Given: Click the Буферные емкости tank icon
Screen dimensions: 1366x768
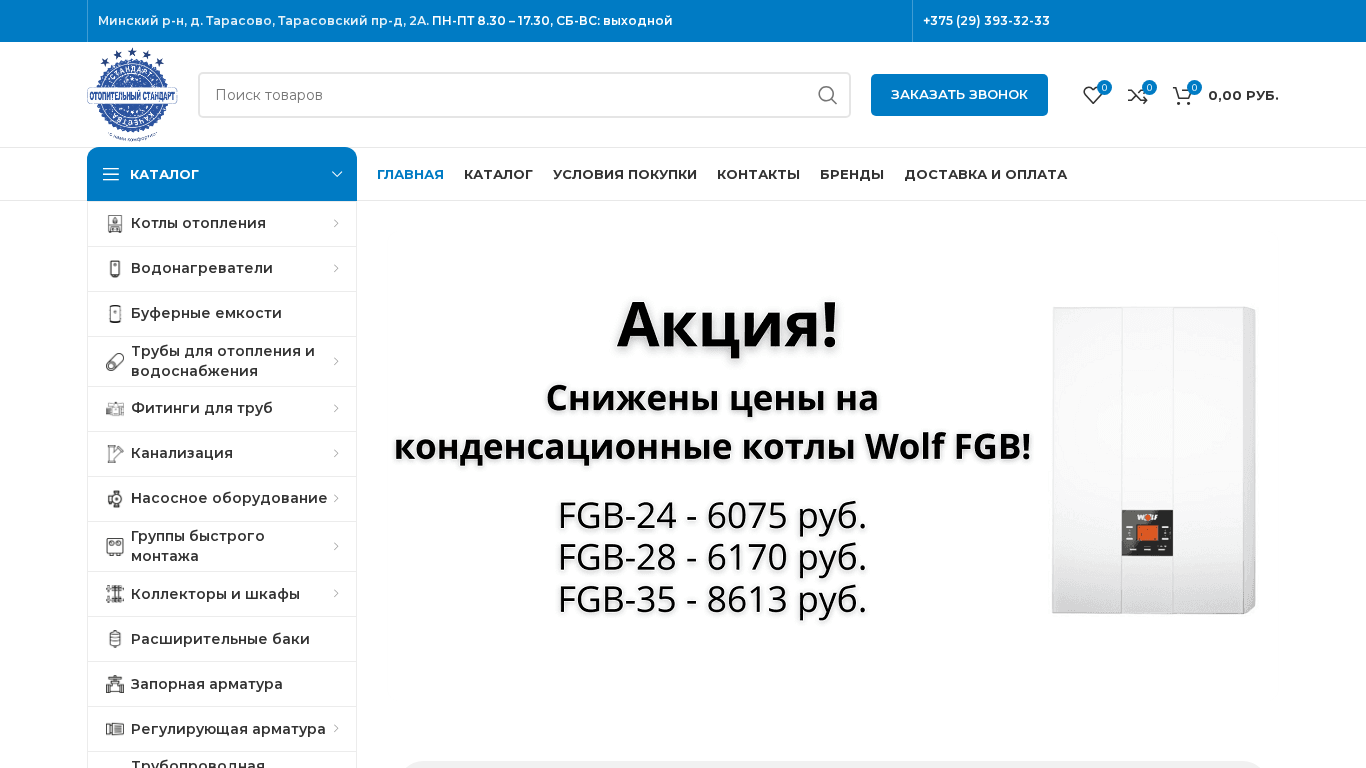Looking at the screenshot, I should [x=115, y=314].
